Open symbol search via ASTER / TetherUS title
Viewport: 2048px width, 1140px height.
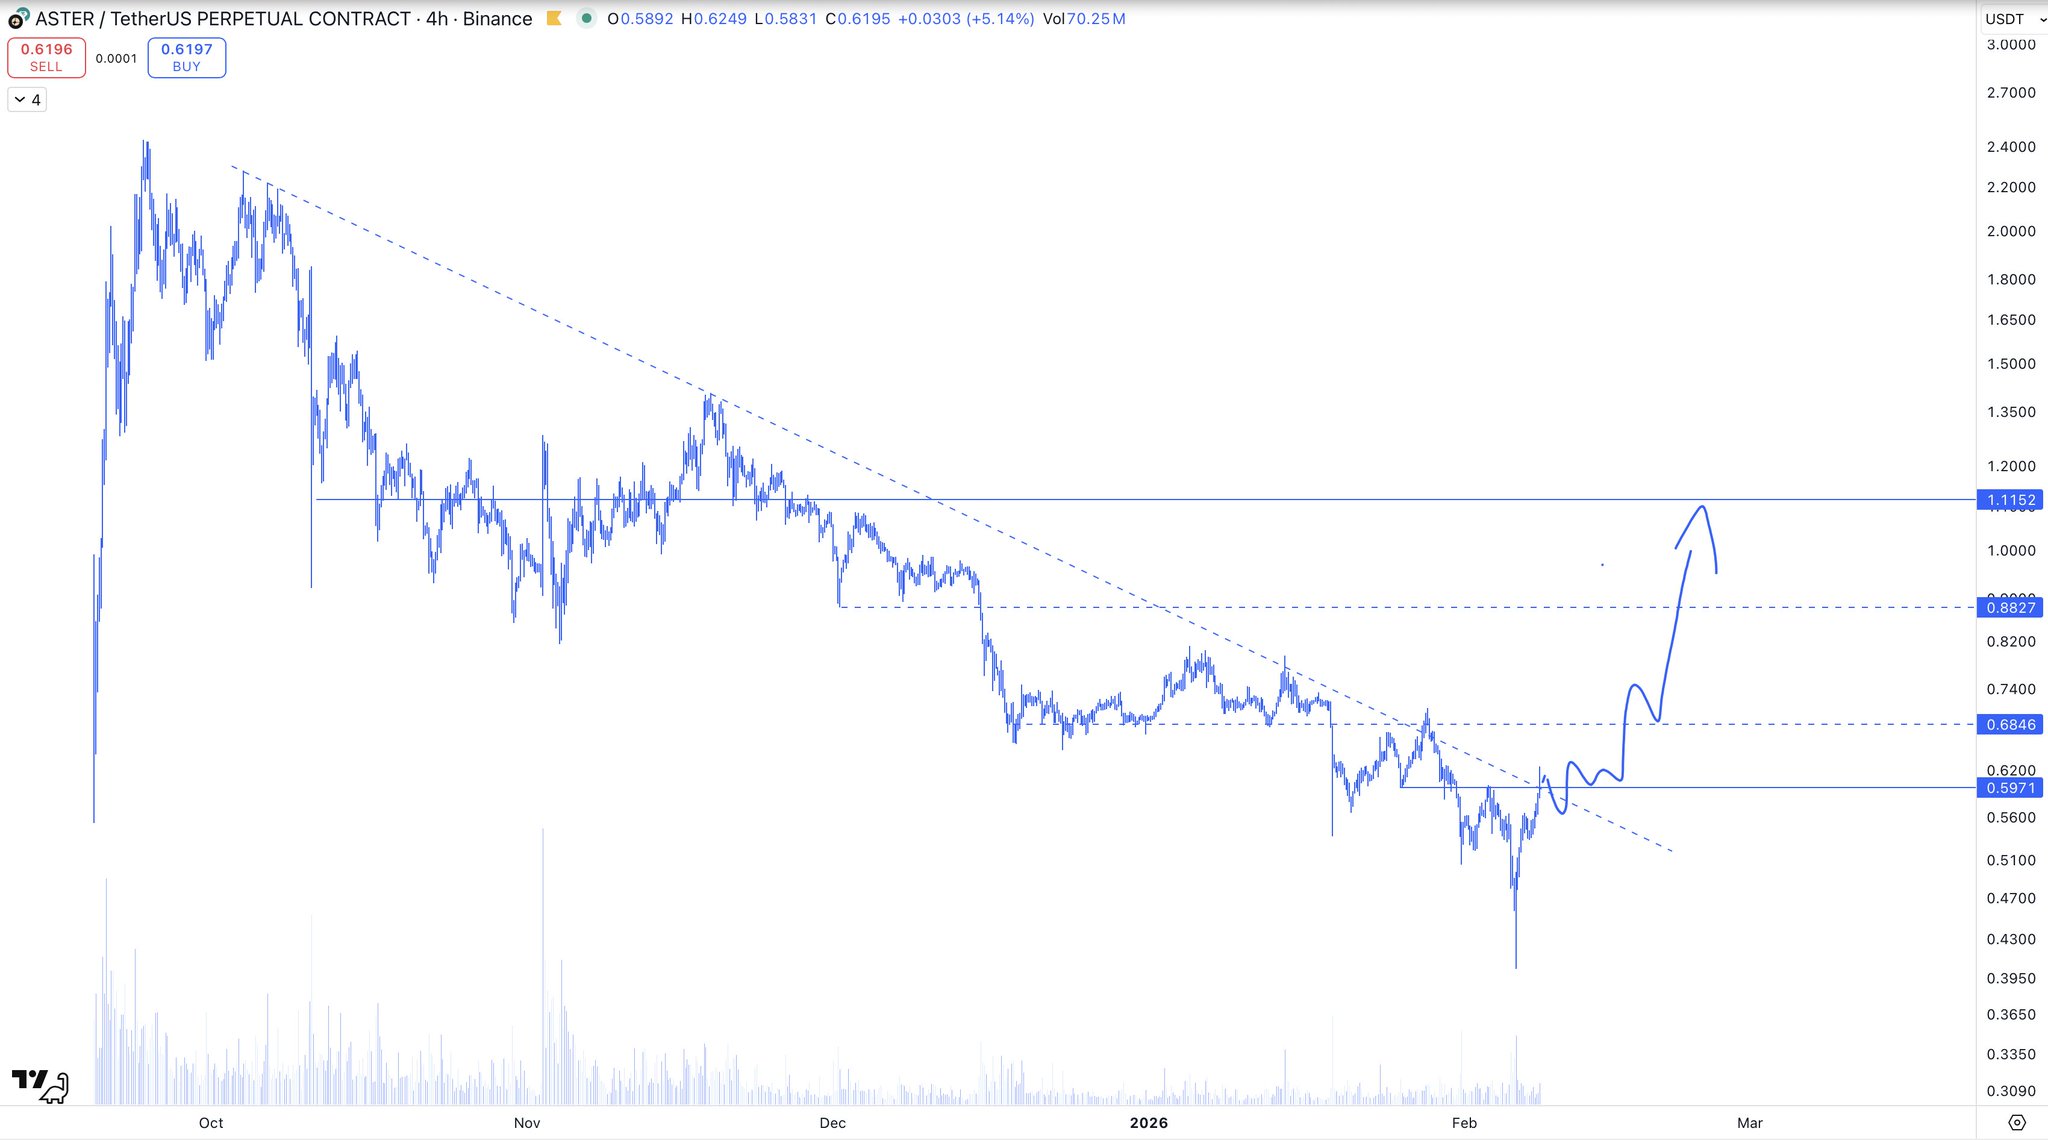pyautogui.click(x=280, y=19)
